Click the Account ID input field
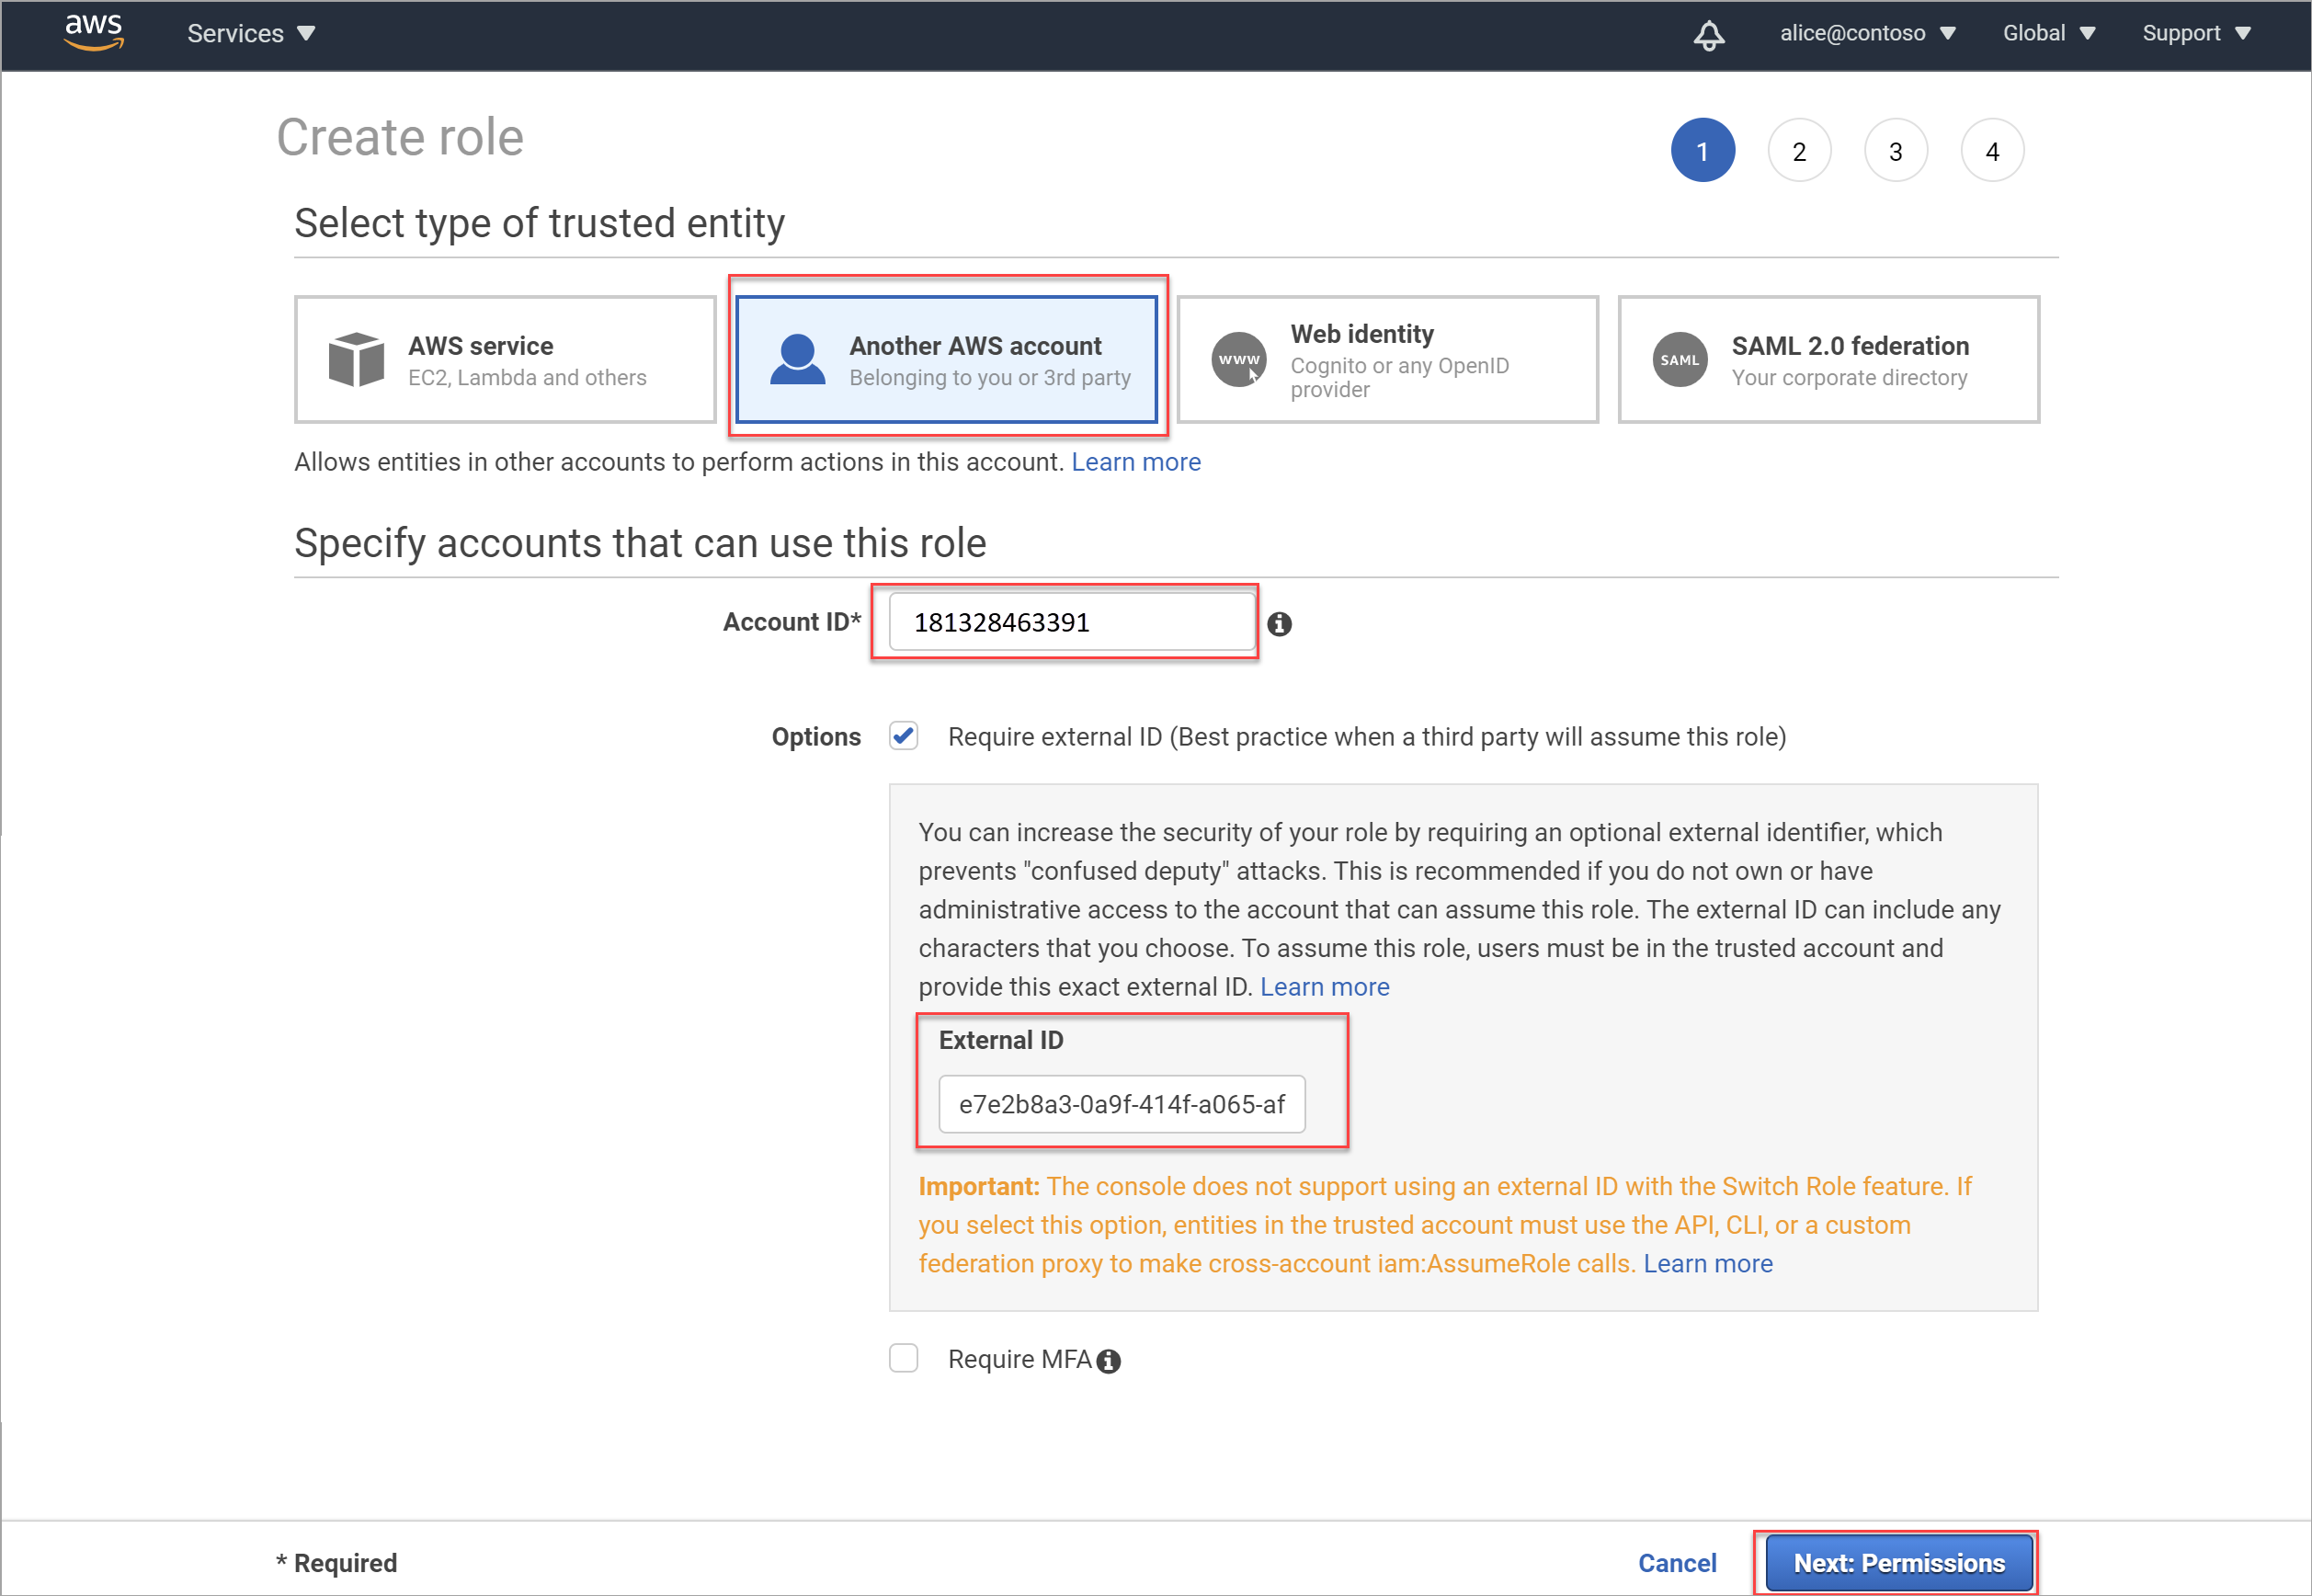This screenshot has height=1596, width=2312. pos(1068,622)
